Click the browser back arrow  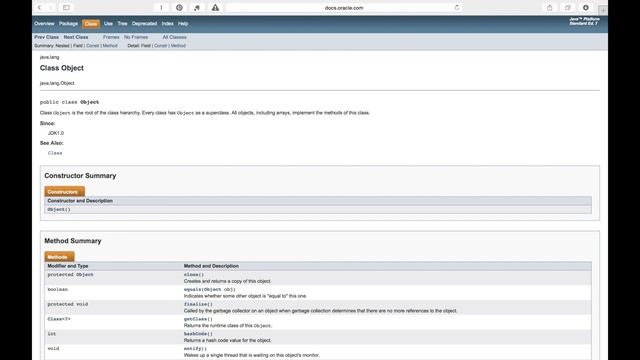(x=40, y=7)
